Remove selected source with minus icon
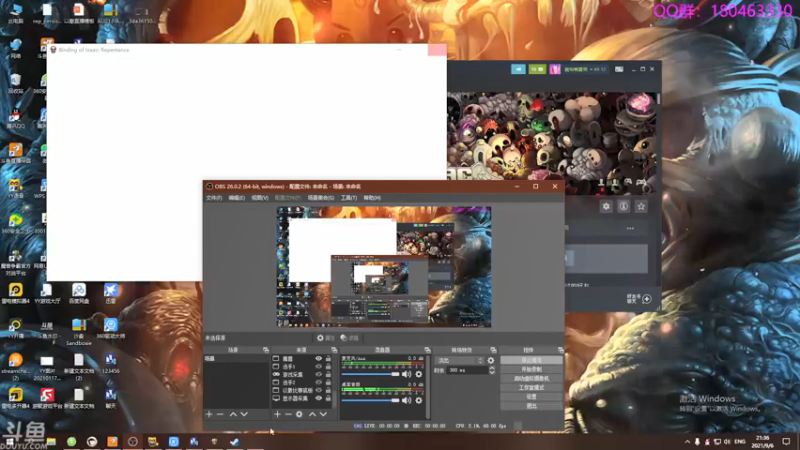Image resolution: width=800 pixels, height=450 pixels. pyautogui.click(x=288, y=414)
